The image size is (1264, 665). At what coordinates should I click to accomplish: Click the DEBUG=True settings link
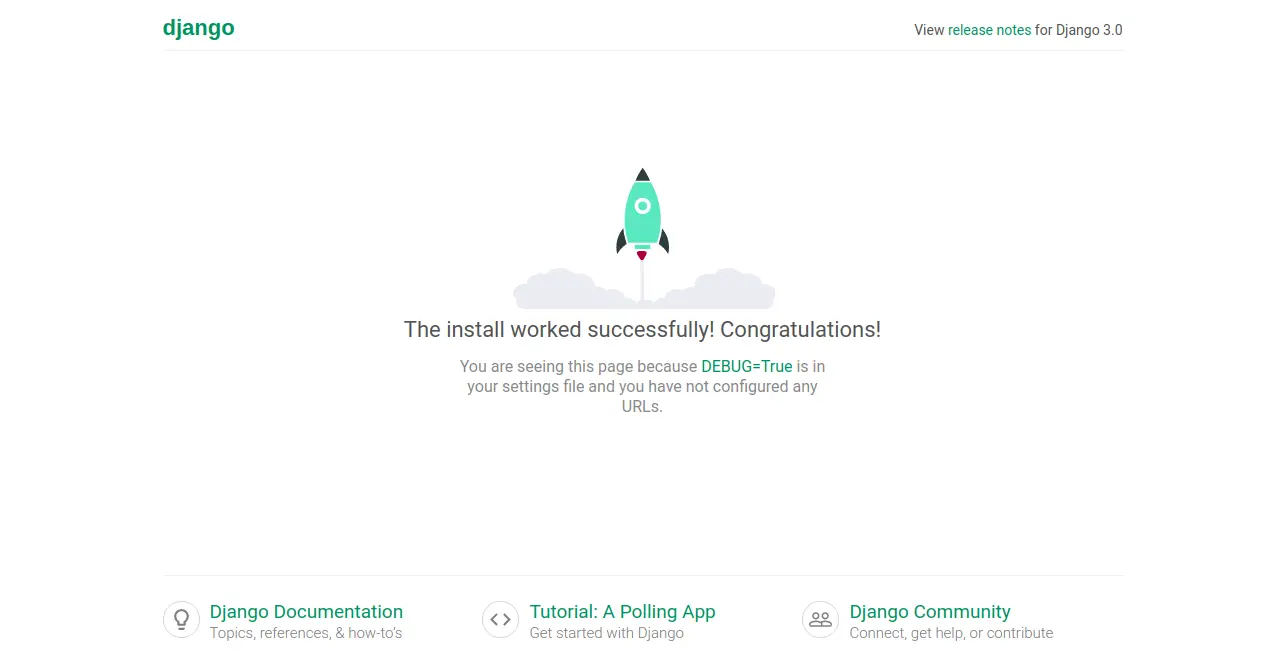pos(747,366)
